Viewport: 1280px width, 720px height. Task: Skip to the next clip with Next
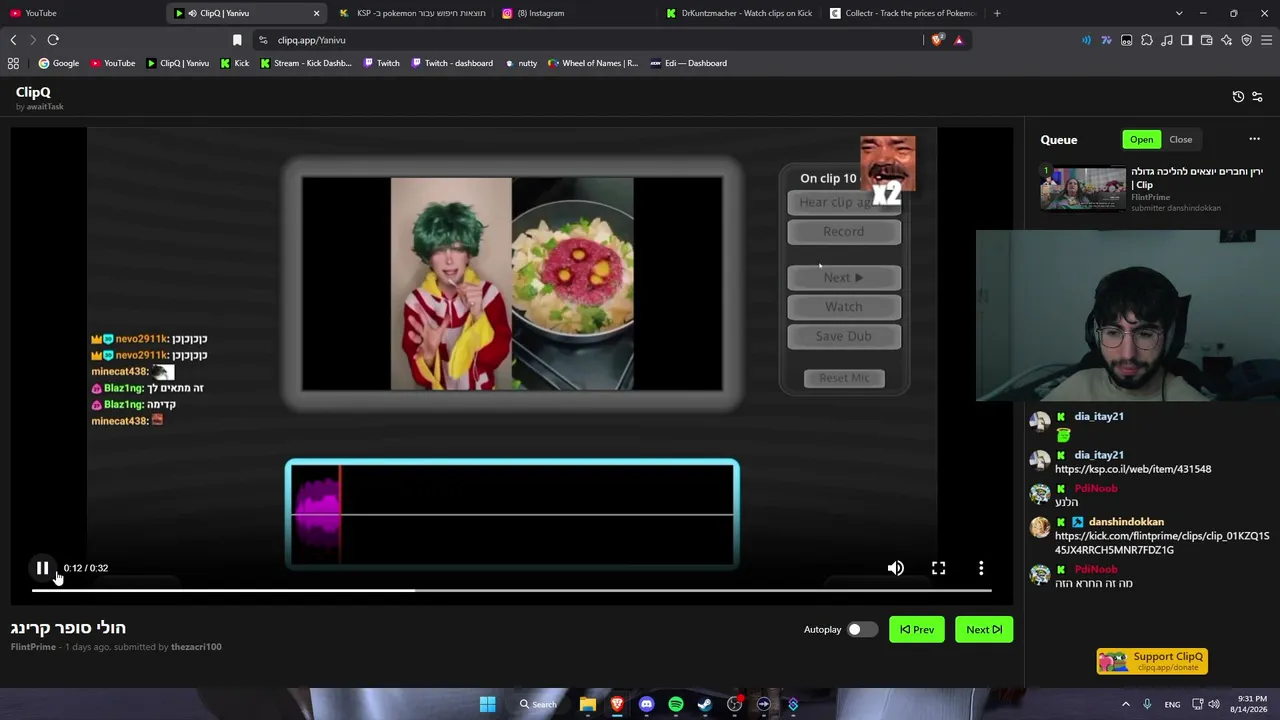click(x=984, y=629)
